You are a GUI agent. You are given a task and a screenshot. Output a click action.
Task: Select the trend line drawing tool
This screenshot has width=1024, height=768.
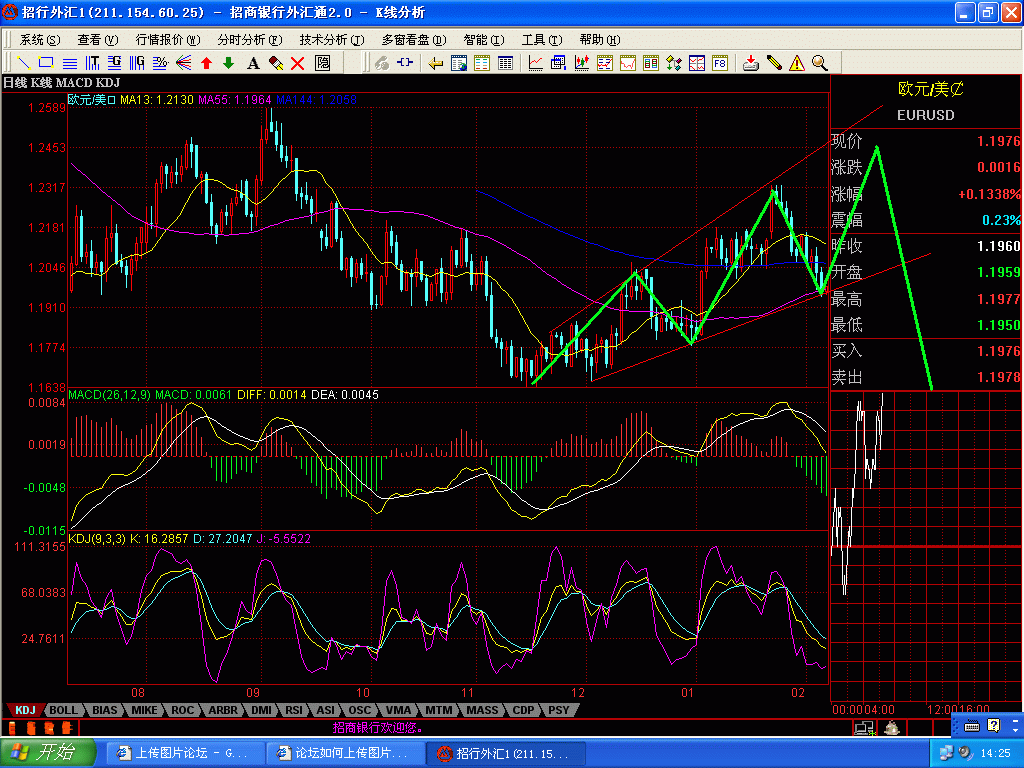coord(22,63)
